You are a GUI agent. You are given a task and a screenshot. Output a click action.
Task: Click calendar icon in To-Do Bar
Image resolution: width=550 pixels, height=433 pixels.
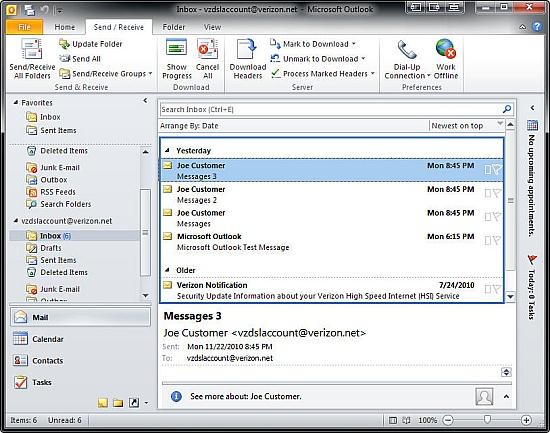532,125
